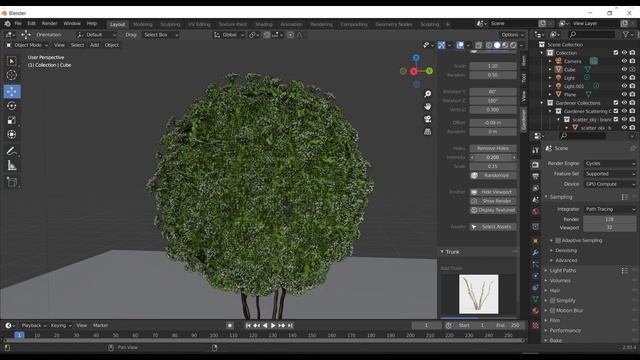Open the Modifiers wrench properties tab
640x360 pixels.
[536, 253]
